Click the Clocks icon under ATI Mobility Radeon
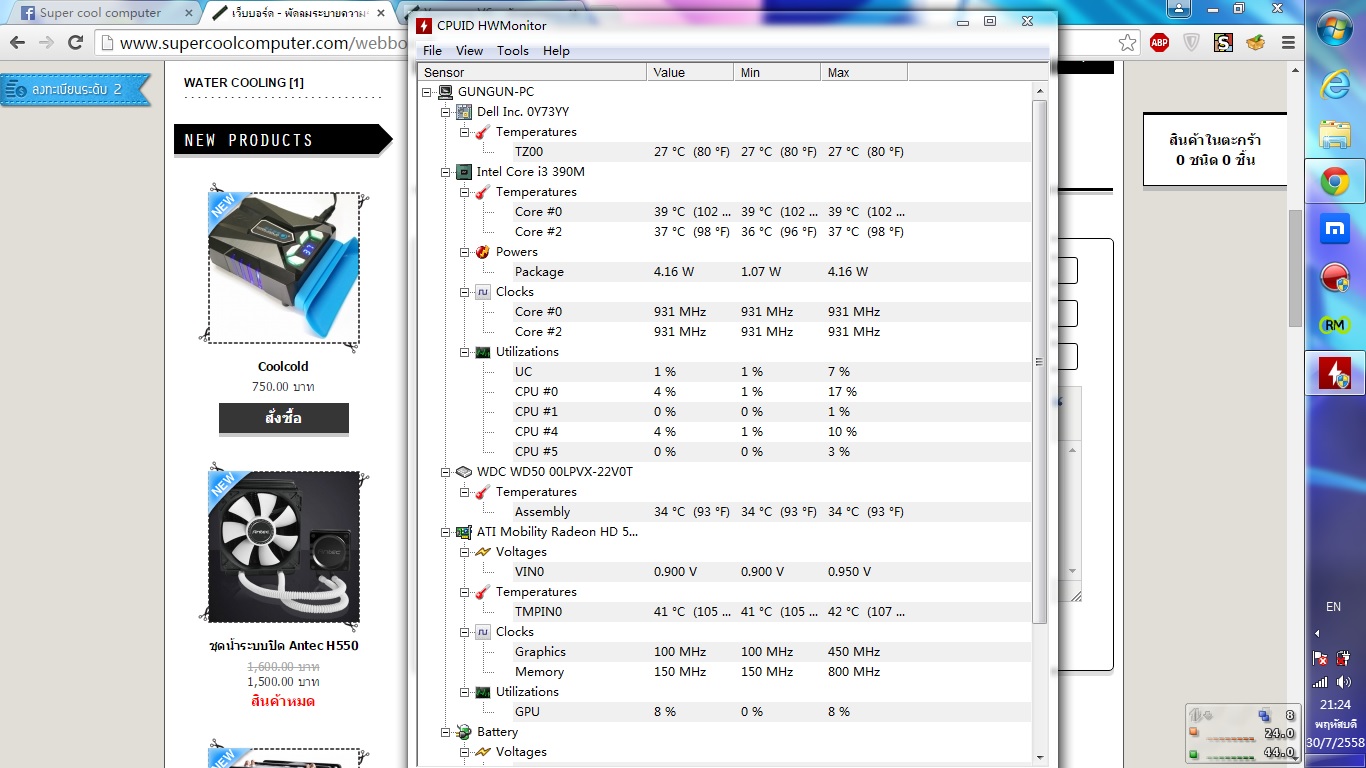Screen dimensions: 1366x768 click(483, 632)
